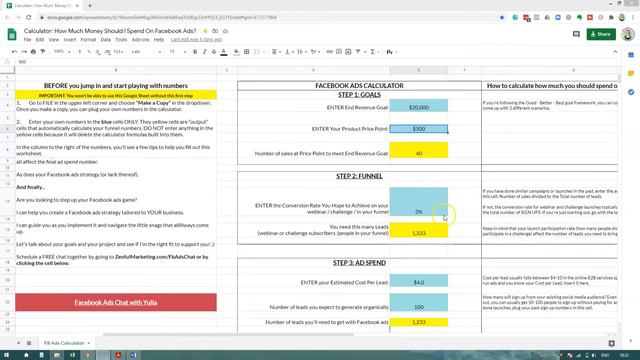Image resolution: width=640 pixels, height=360 pixels.
Task: Star the spreadsheet document
Action: 205,31
